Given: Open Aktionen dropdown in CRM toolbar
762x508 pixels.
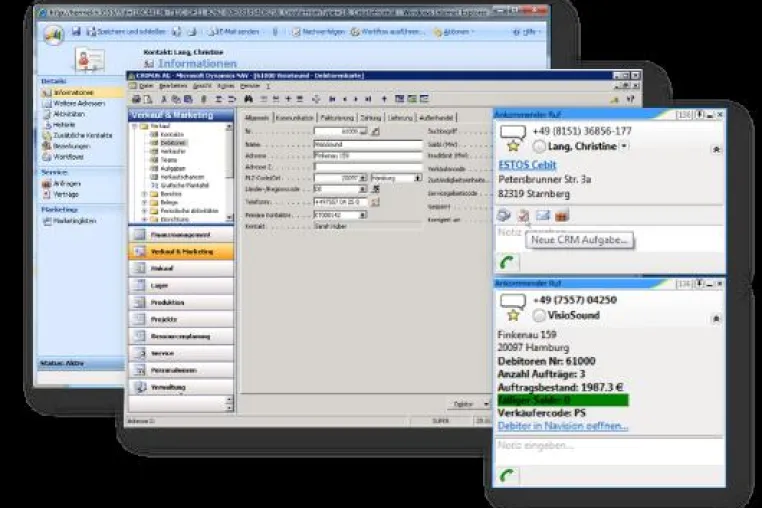Looking at the screenshot, I should (x=454, y=32).
